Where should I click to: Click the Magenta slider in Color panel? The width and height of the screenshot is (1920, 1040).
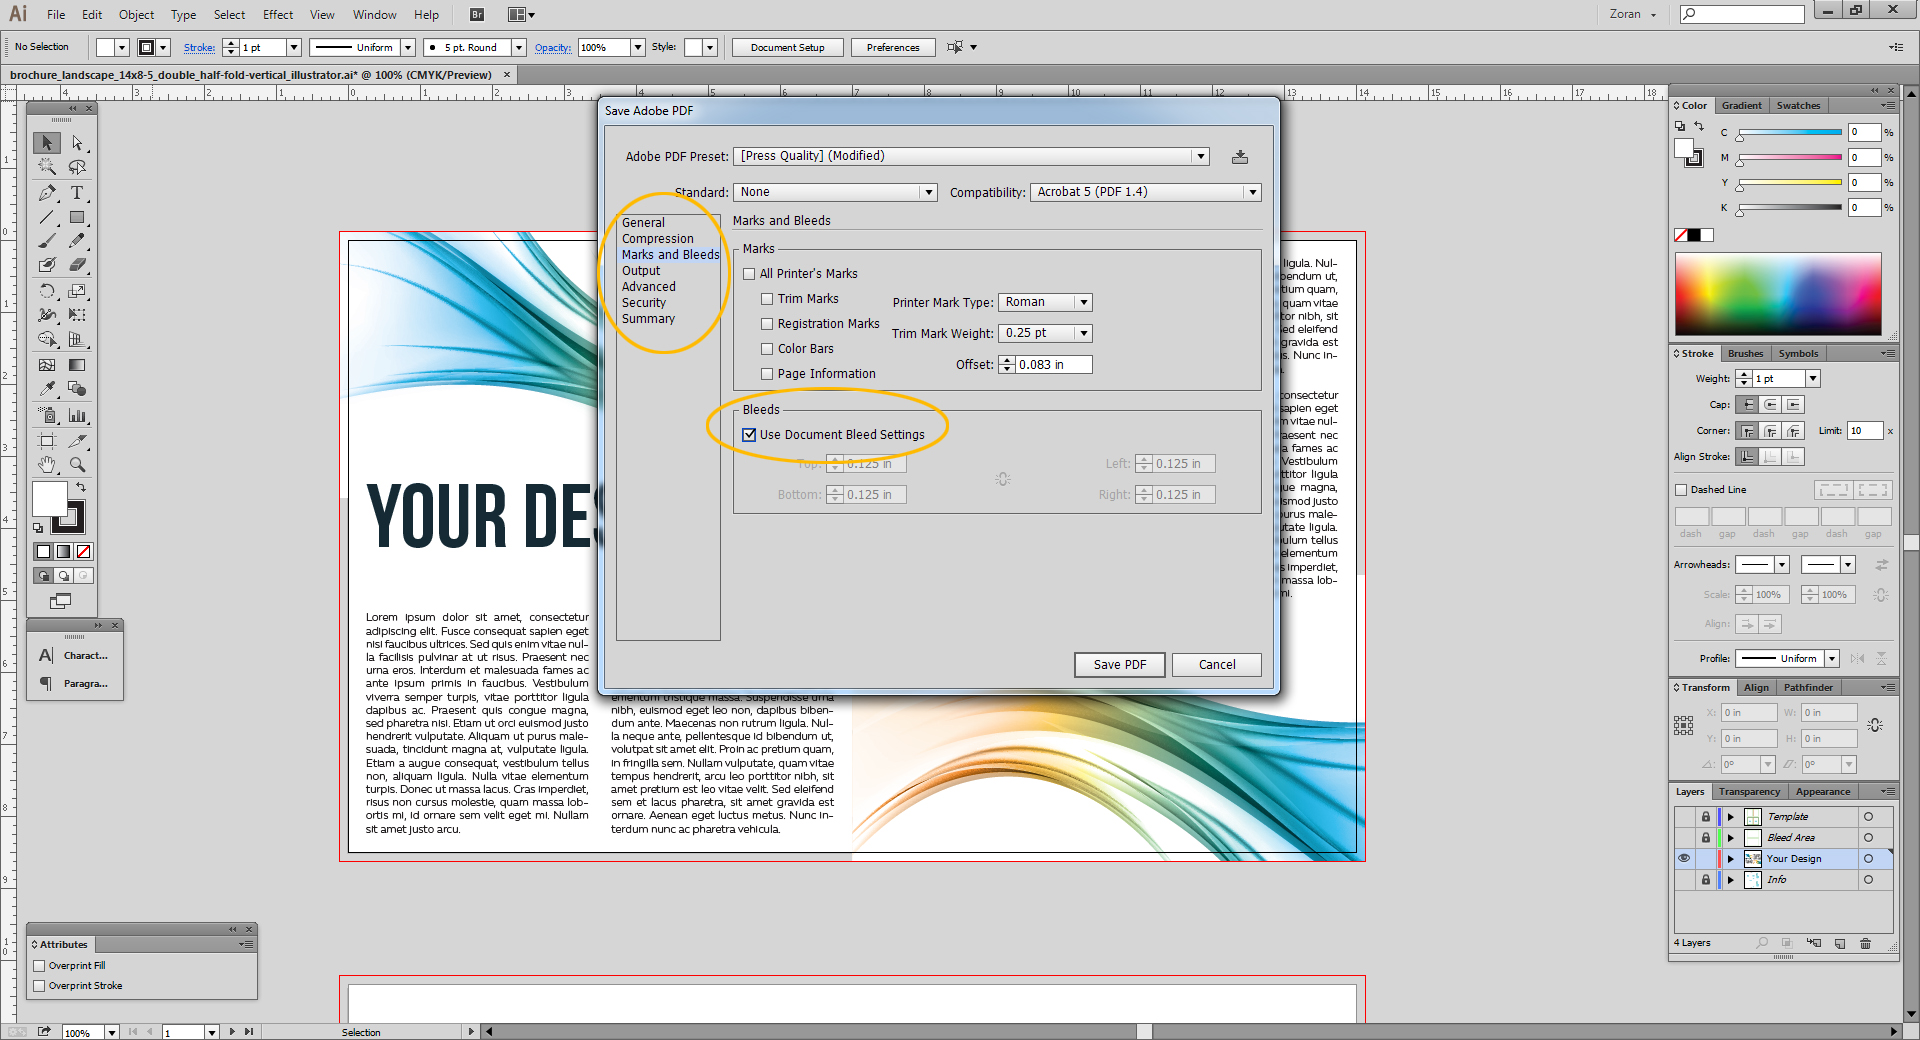1789,158
